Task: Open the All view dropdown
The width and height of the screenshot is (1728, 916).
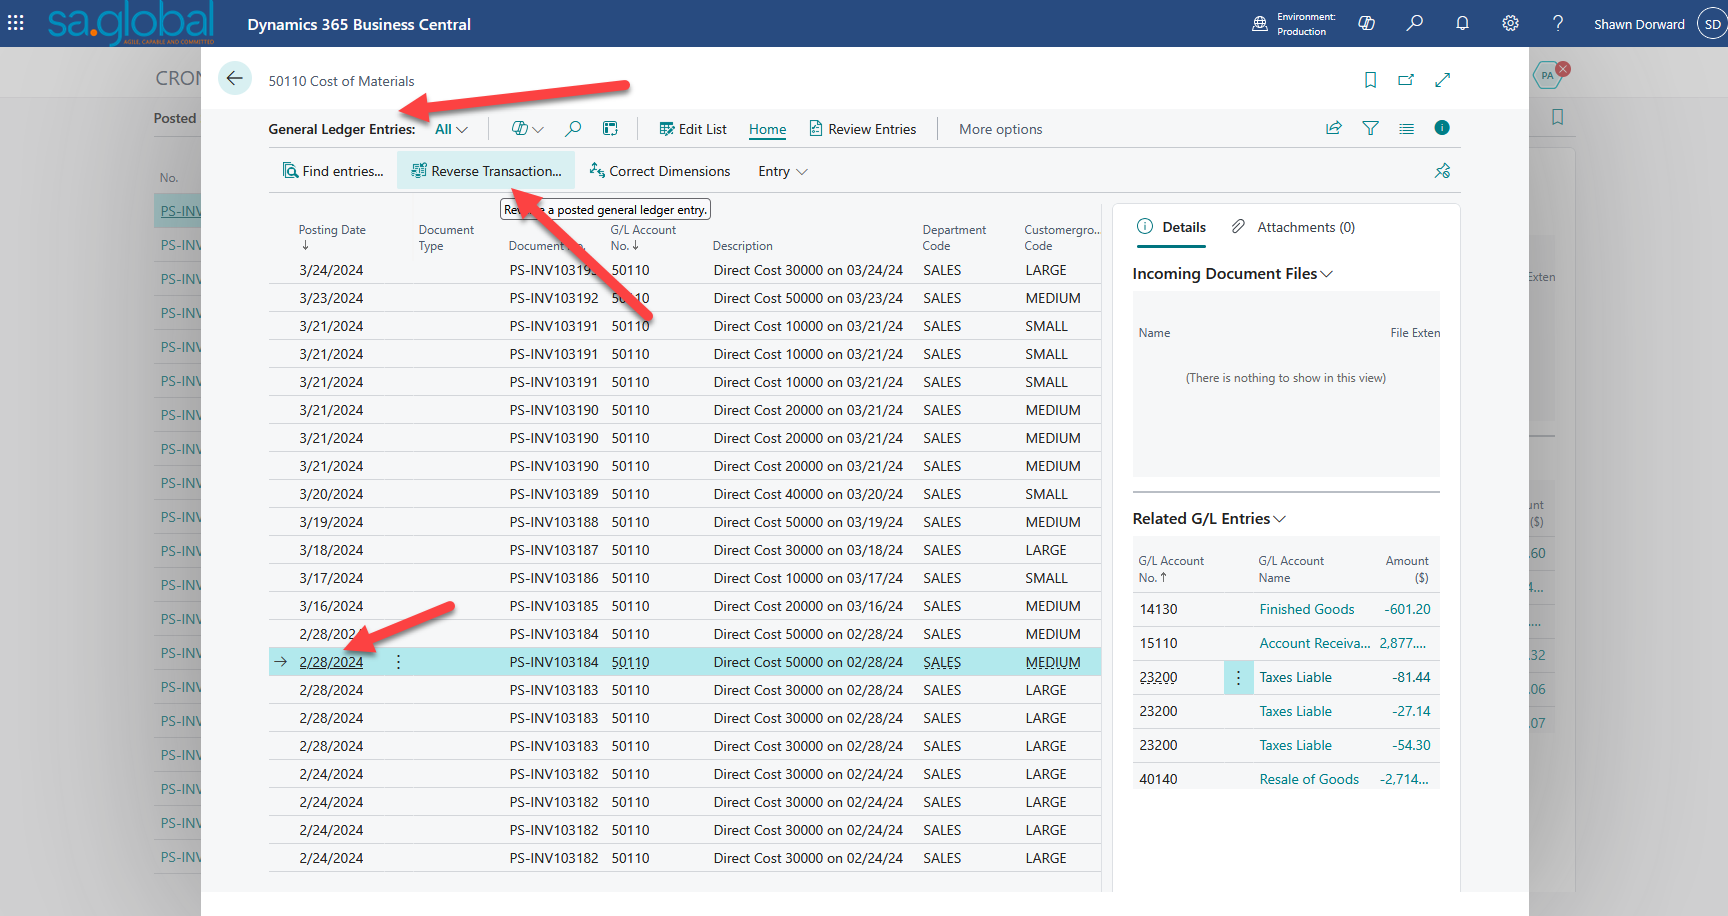Action: [x=451, y=129]
